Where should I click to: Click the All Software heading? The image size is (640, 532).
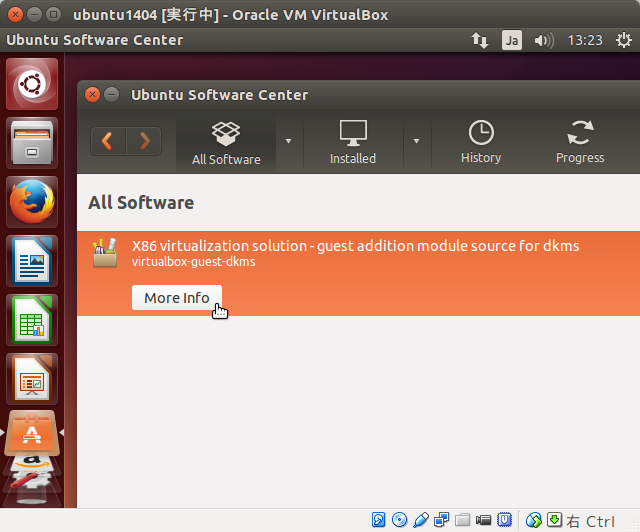click(x=141, y=203)
